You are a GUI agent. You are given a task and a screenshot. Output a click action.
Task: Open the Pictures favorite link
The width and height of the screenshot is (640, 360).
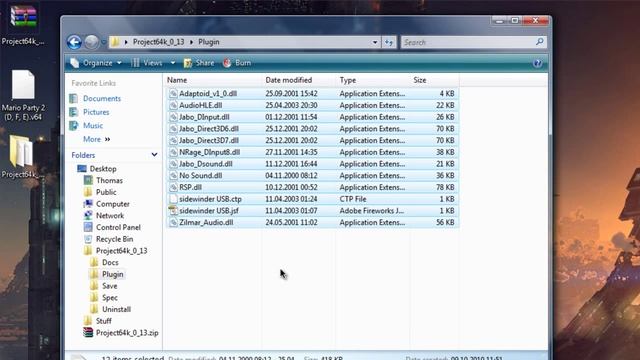click(96, 112)
